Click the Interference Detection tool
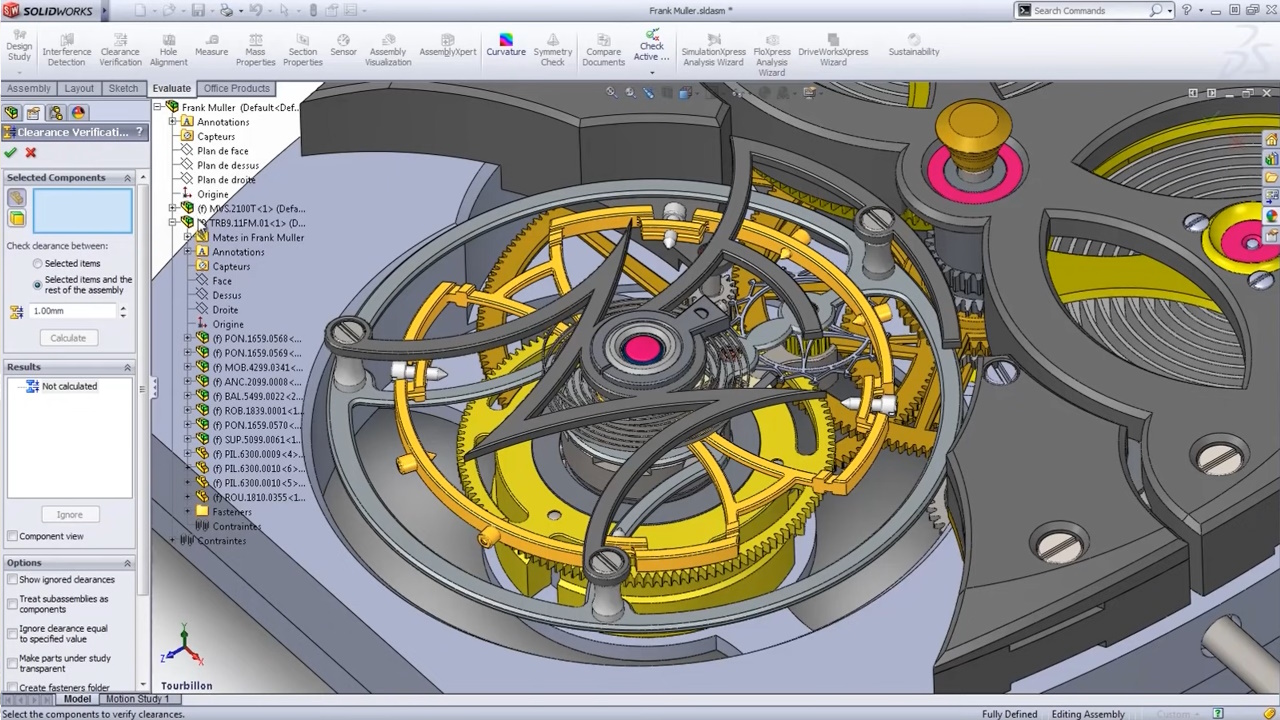Screen dimensions: 1280x720 point(66,50)
